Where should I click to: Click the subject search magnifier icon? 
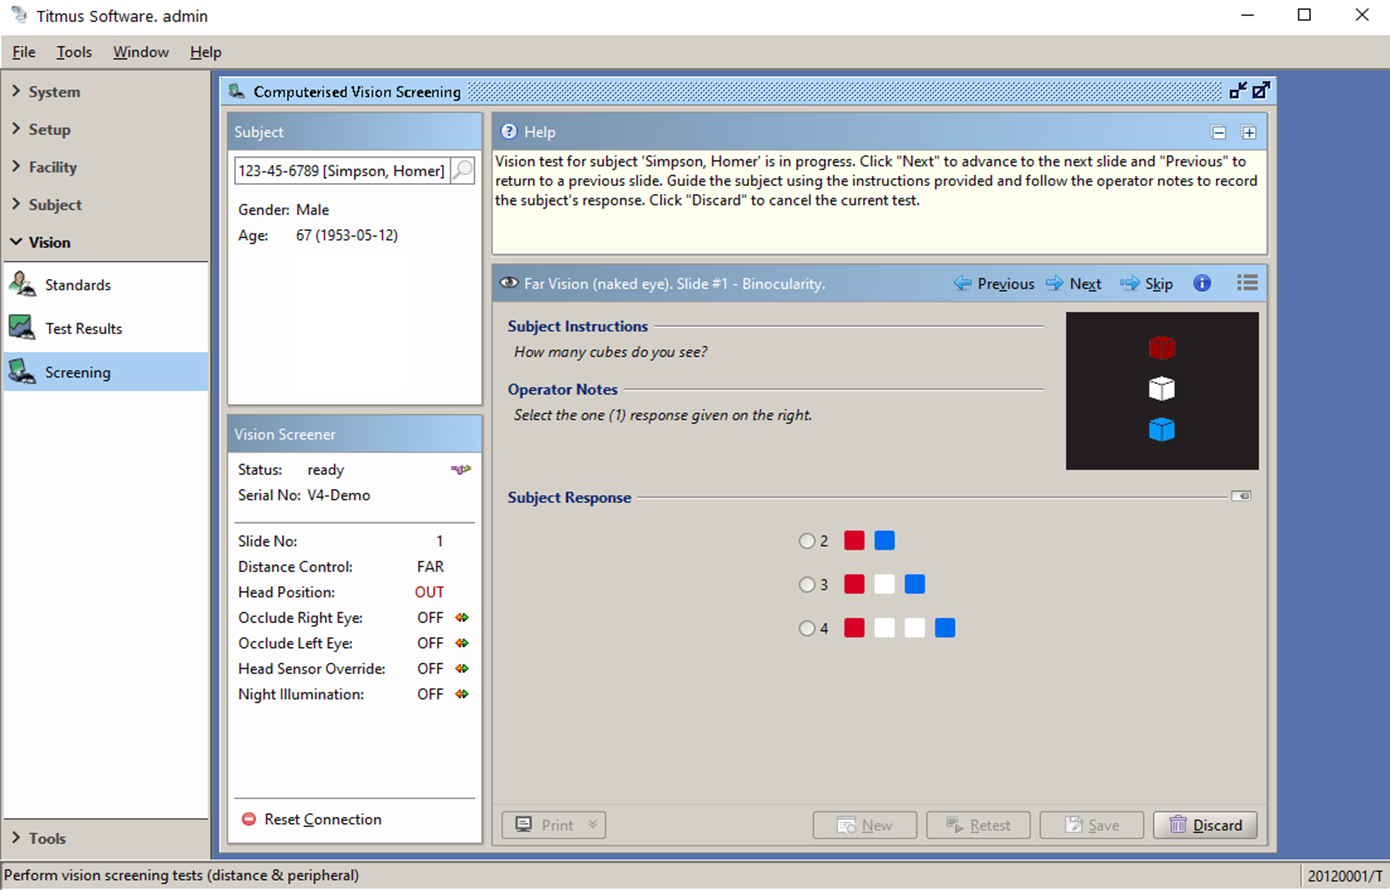point(462,171)
